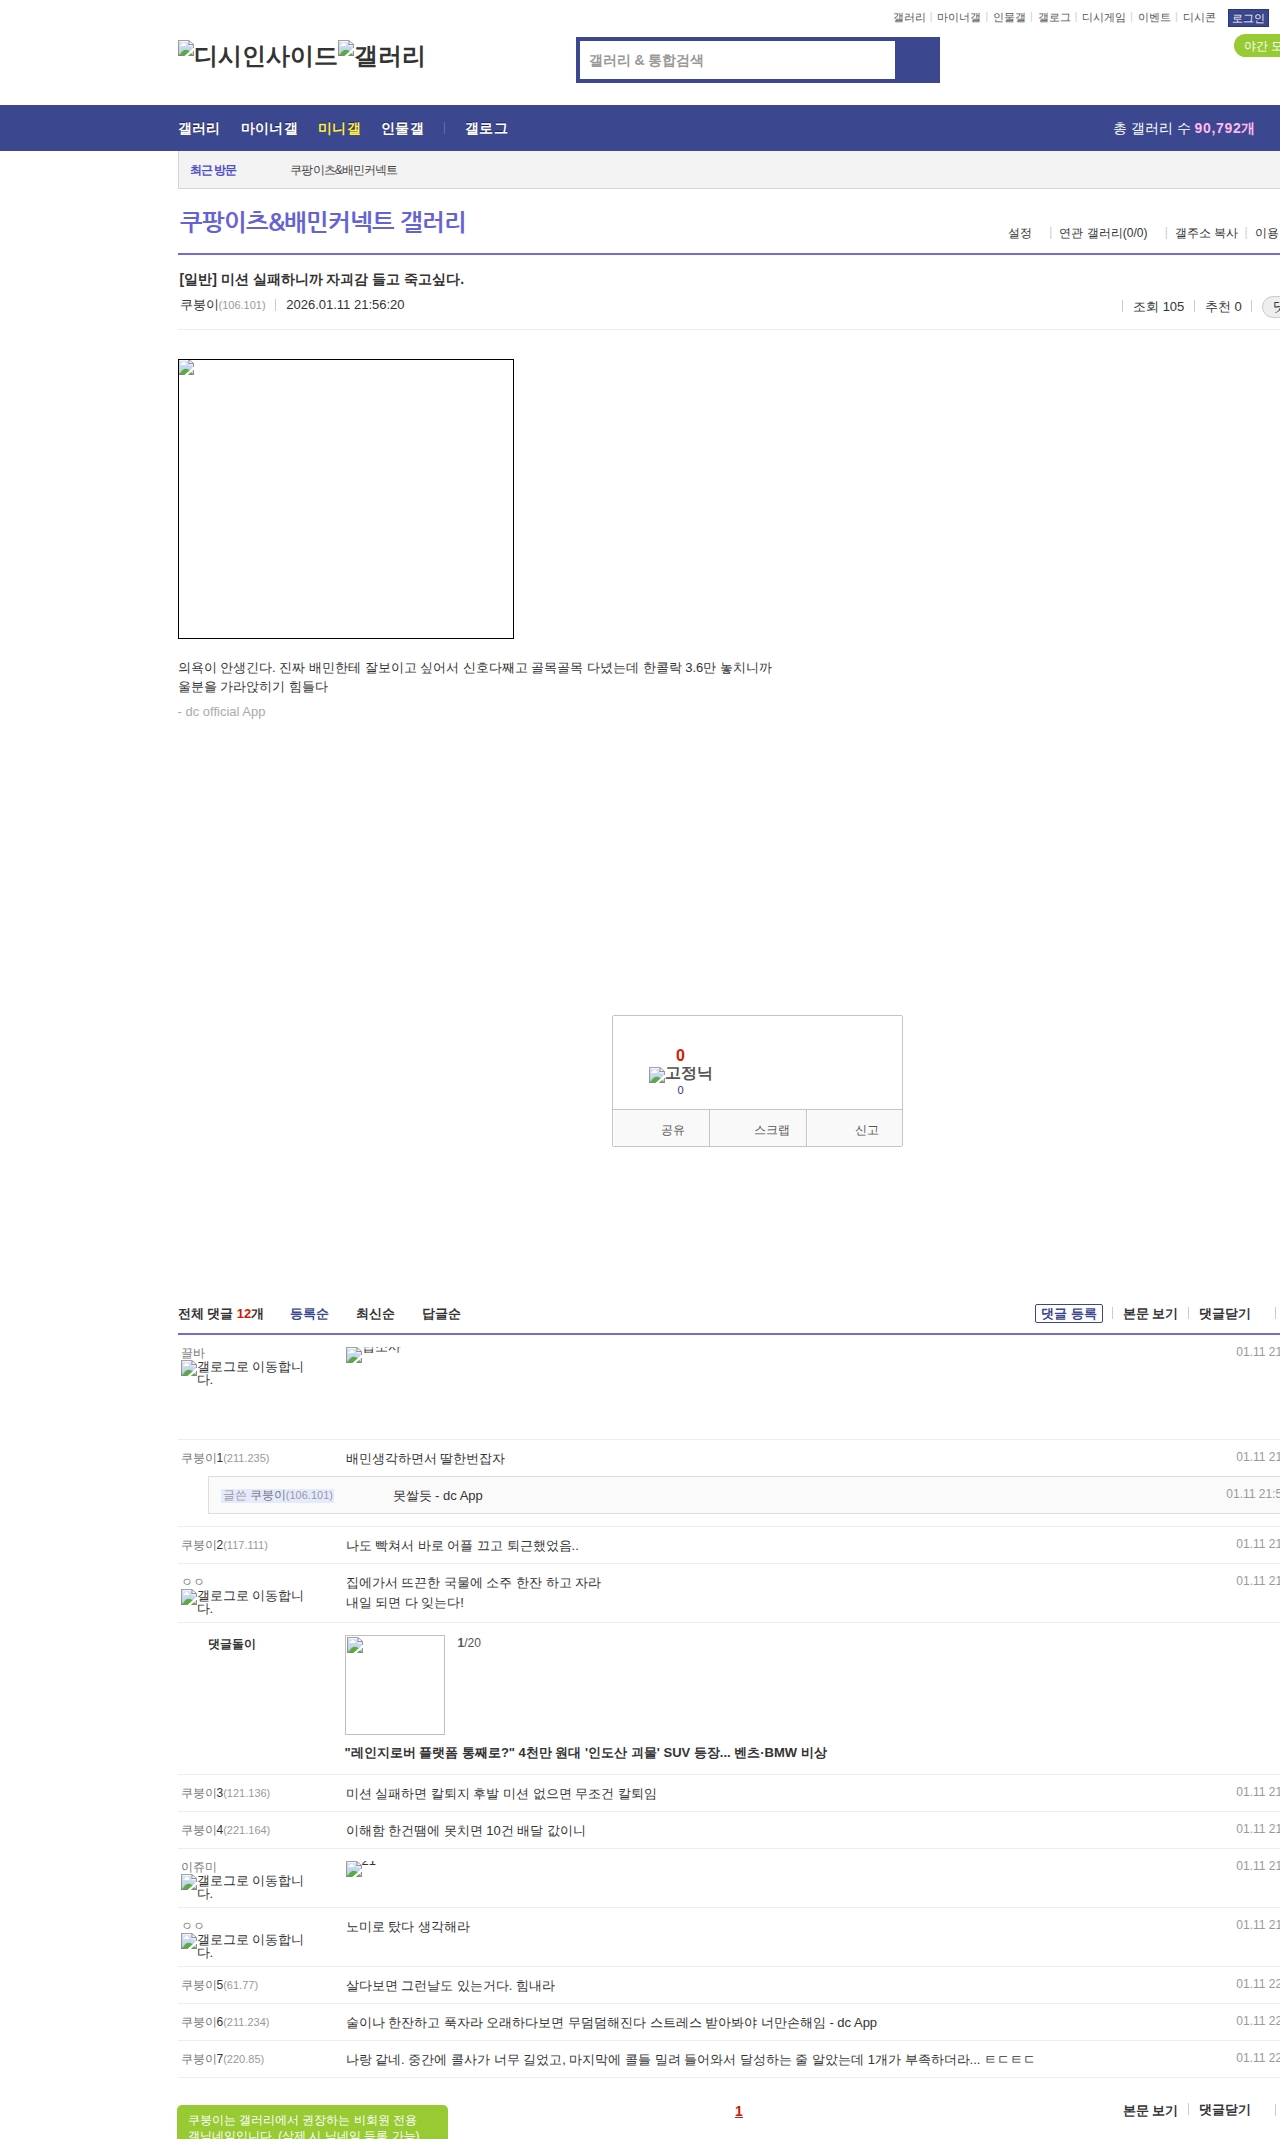The height and width of the screenshot is (2139, 1280).
Task: Click the 댓글돌이 label
Action: pos(232,1644)
